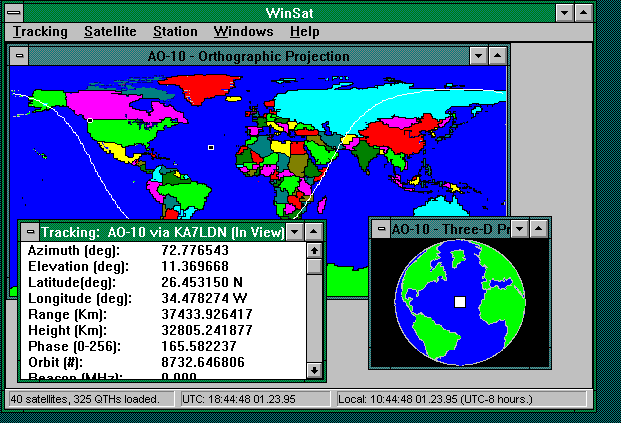Viewport: 640px width, 442px height.
Task: Open the Tracking menu
Action: (40, 32)
